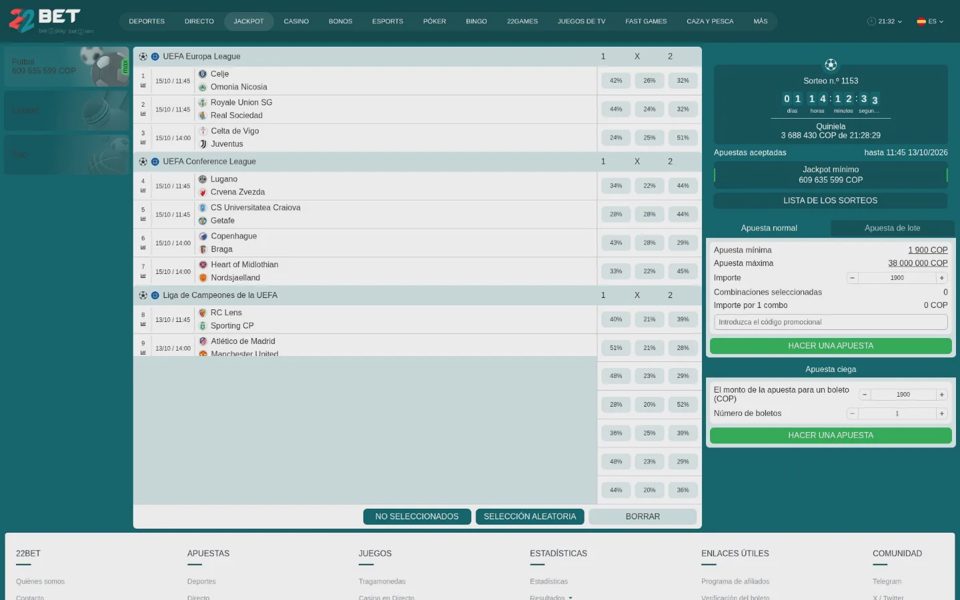
Task: Click the 22BET logo
Action: pyautogui.click(x=51, y=21)
